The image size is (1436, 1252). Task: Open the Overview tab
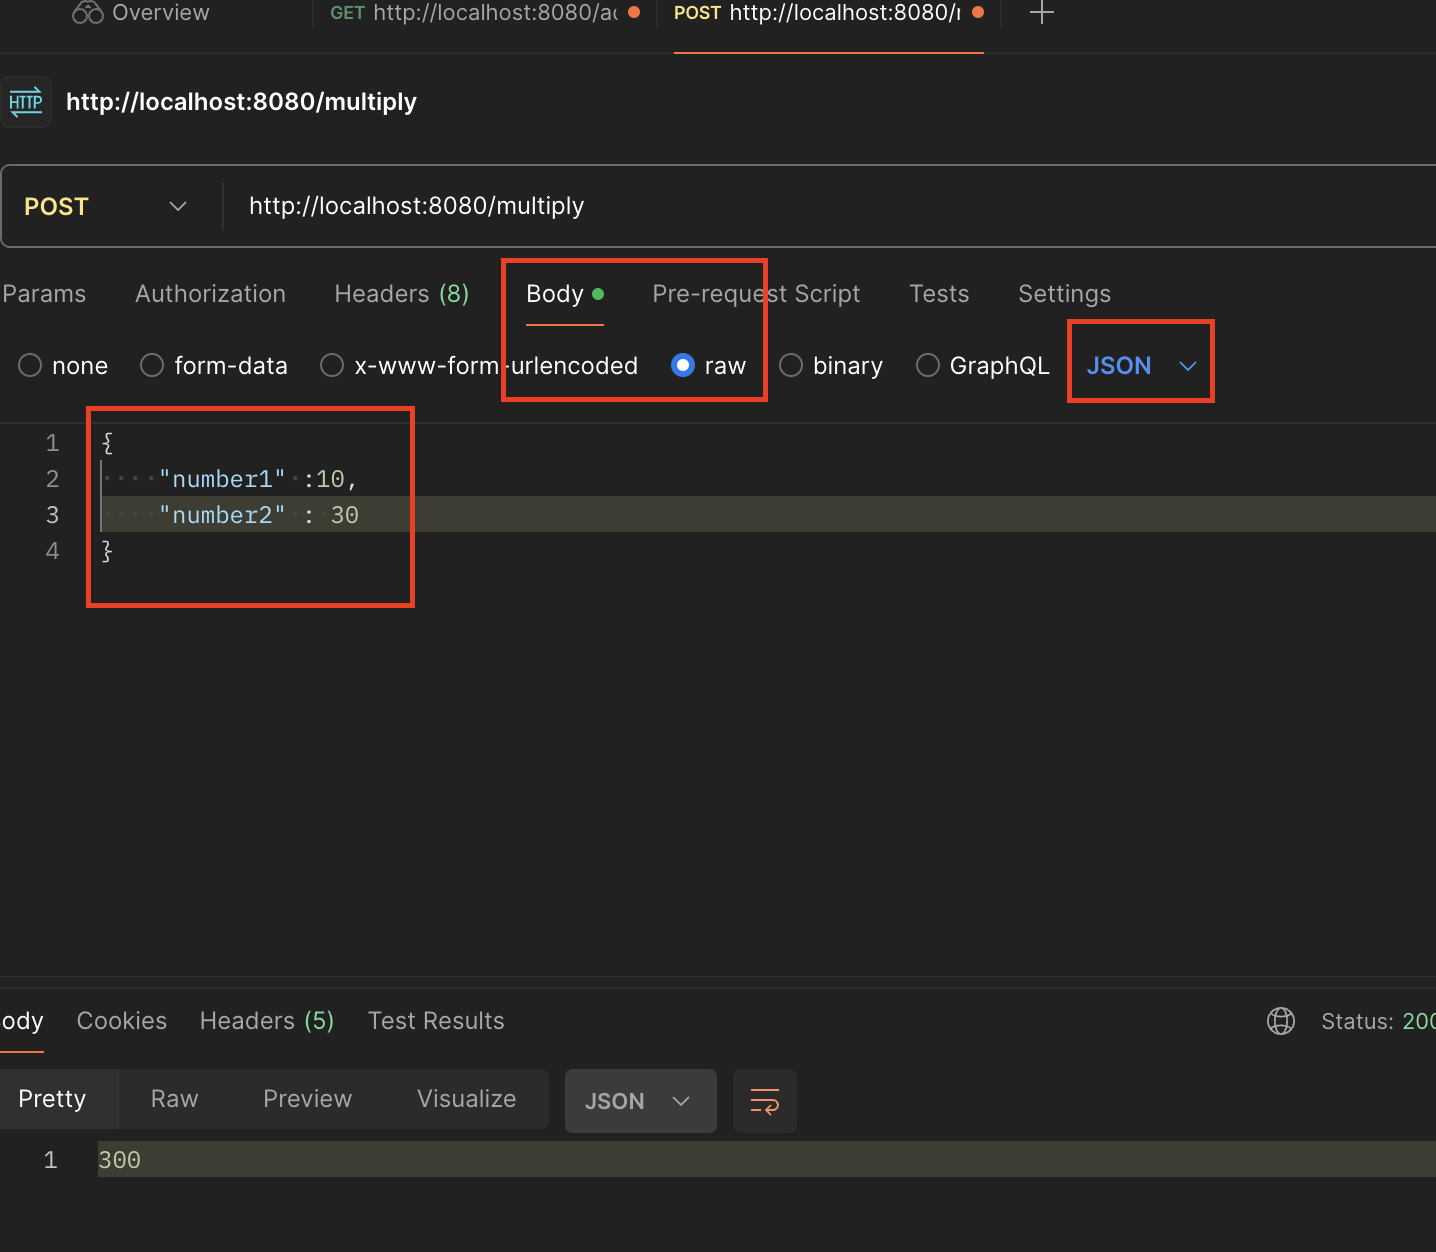[x=141, y=13]
